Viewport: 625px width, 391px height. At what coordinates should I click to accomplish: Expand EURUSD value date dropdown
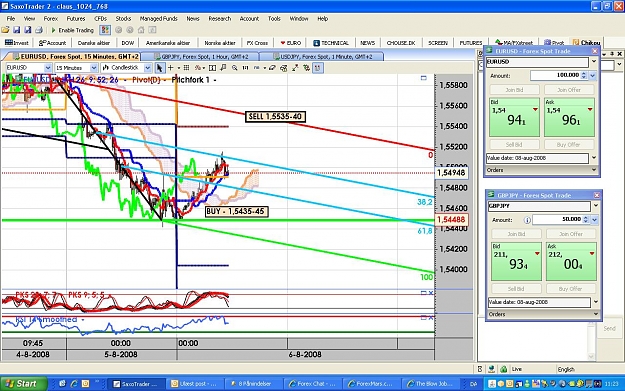pos(594,158)
